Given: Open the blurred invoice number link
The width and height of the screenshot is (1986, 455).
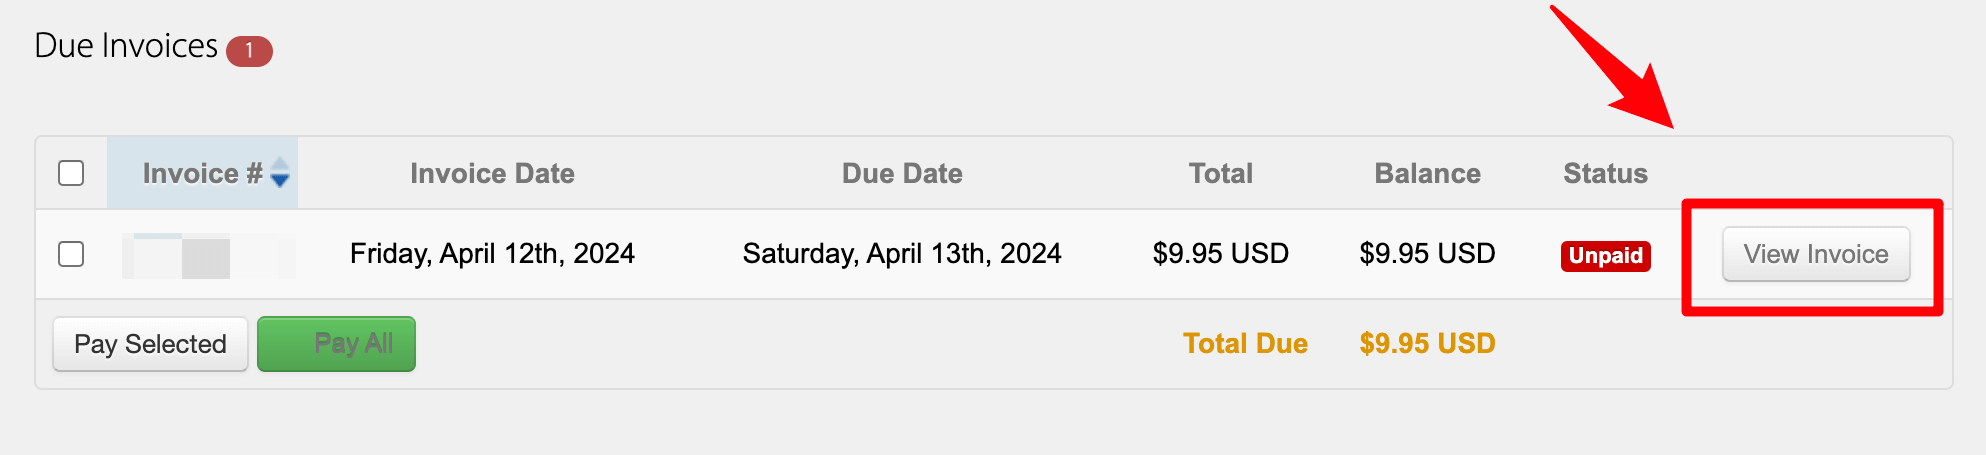Looking at the screenshot, I should tap(208, 256).
